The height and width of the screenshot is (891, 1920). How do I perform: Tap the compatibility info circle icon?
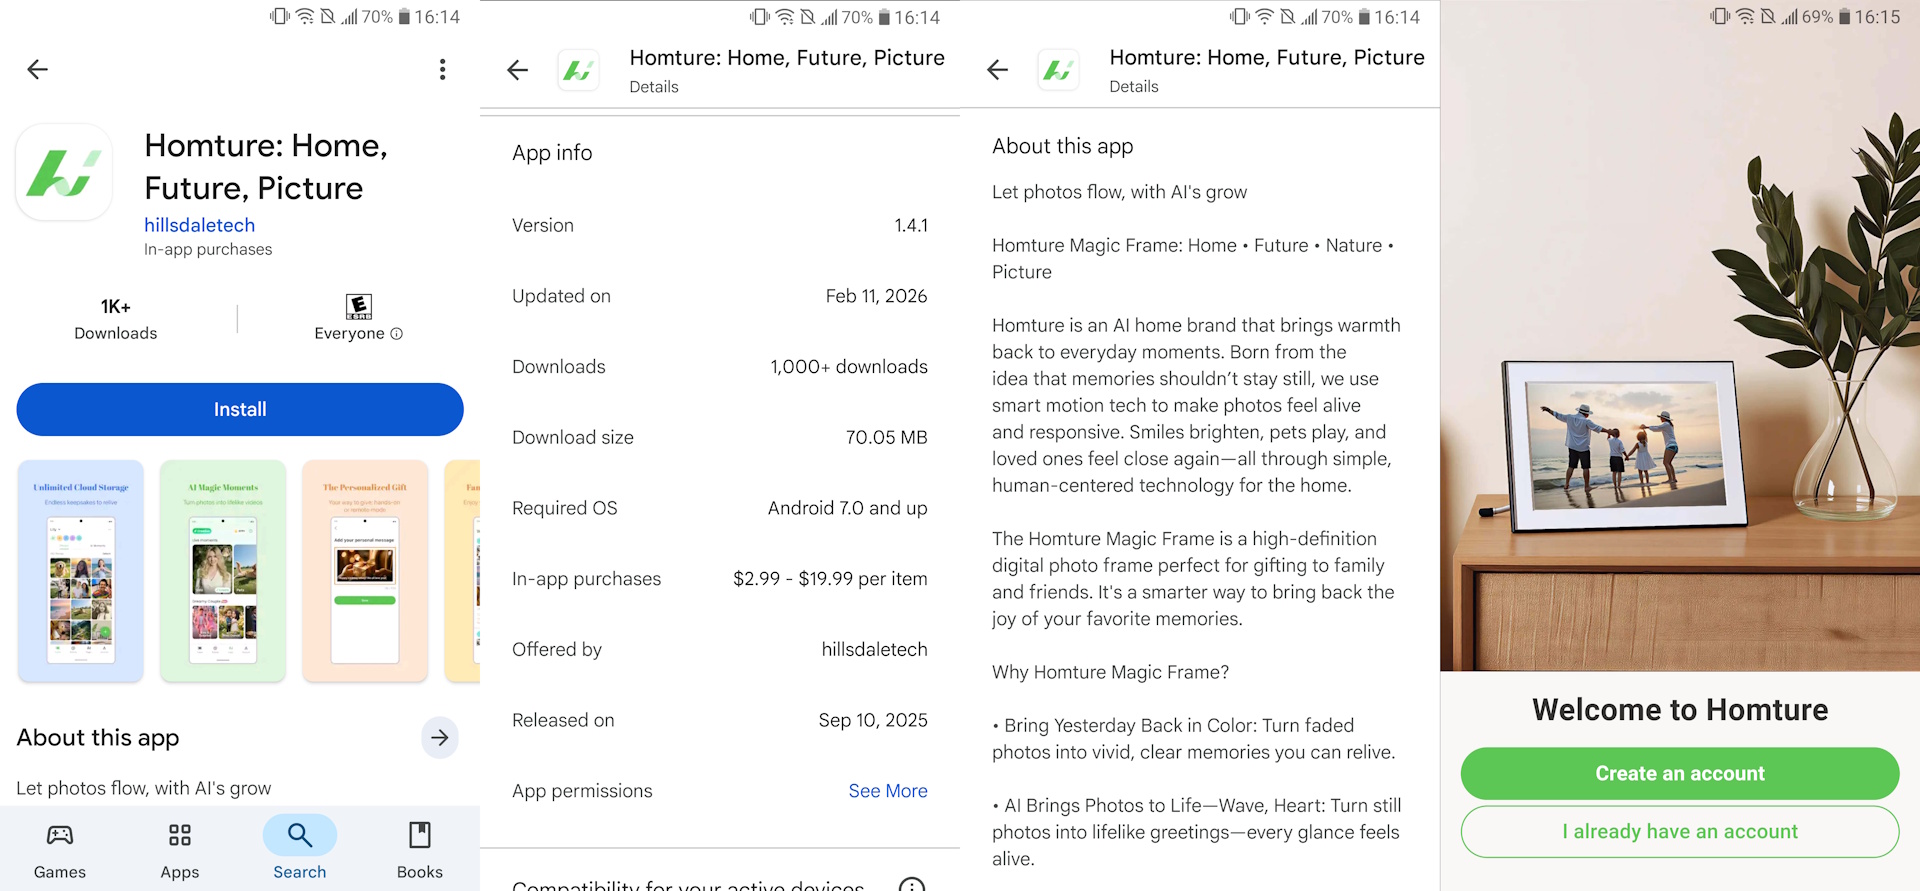[911, 884]
